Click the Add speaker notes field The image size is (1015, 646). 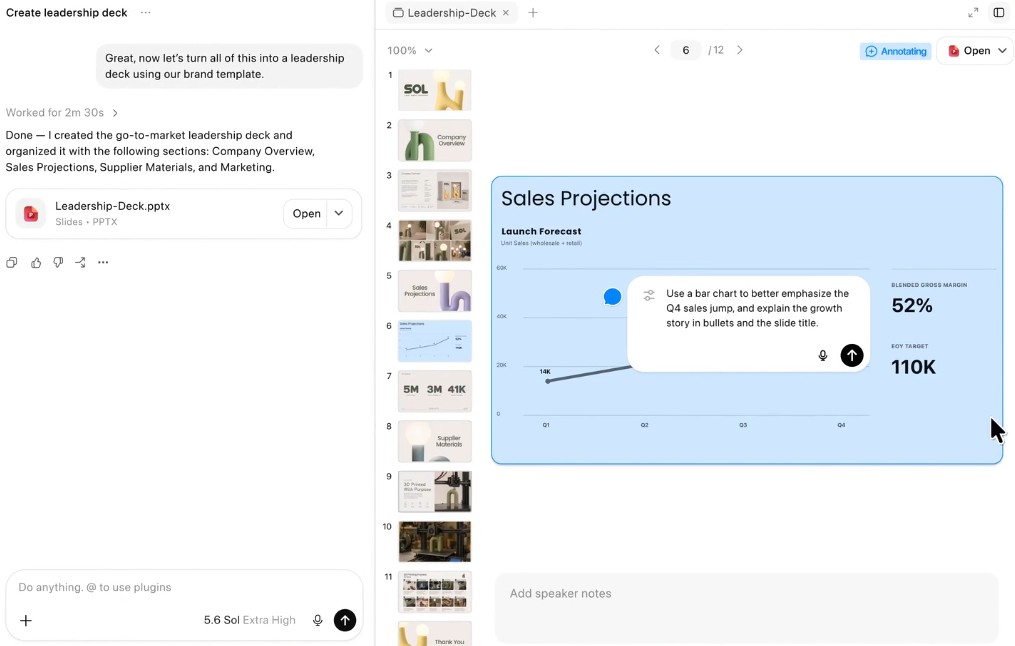pos(746,607)
